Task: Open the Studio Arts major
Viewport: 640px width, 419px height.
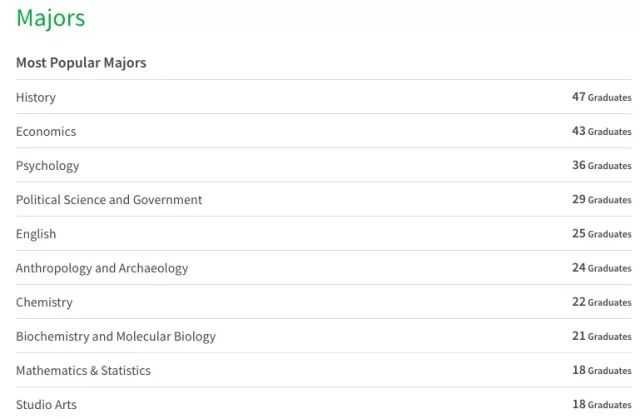Action: click(47, 405)
